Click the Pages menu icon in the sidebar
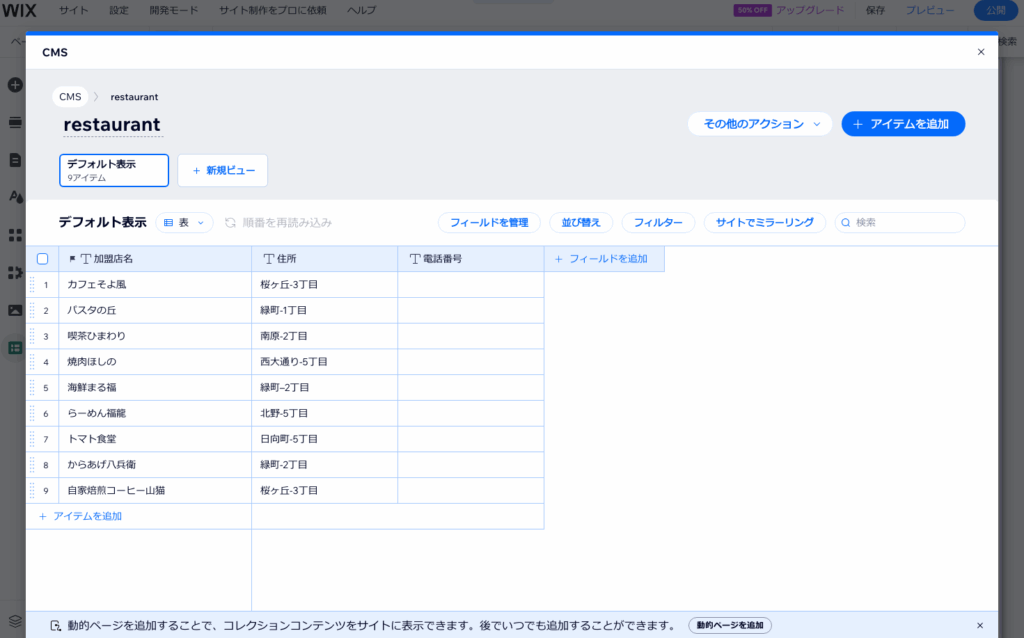The width and height of the screenshot is (1024, 638). click(x=14, y=159)
